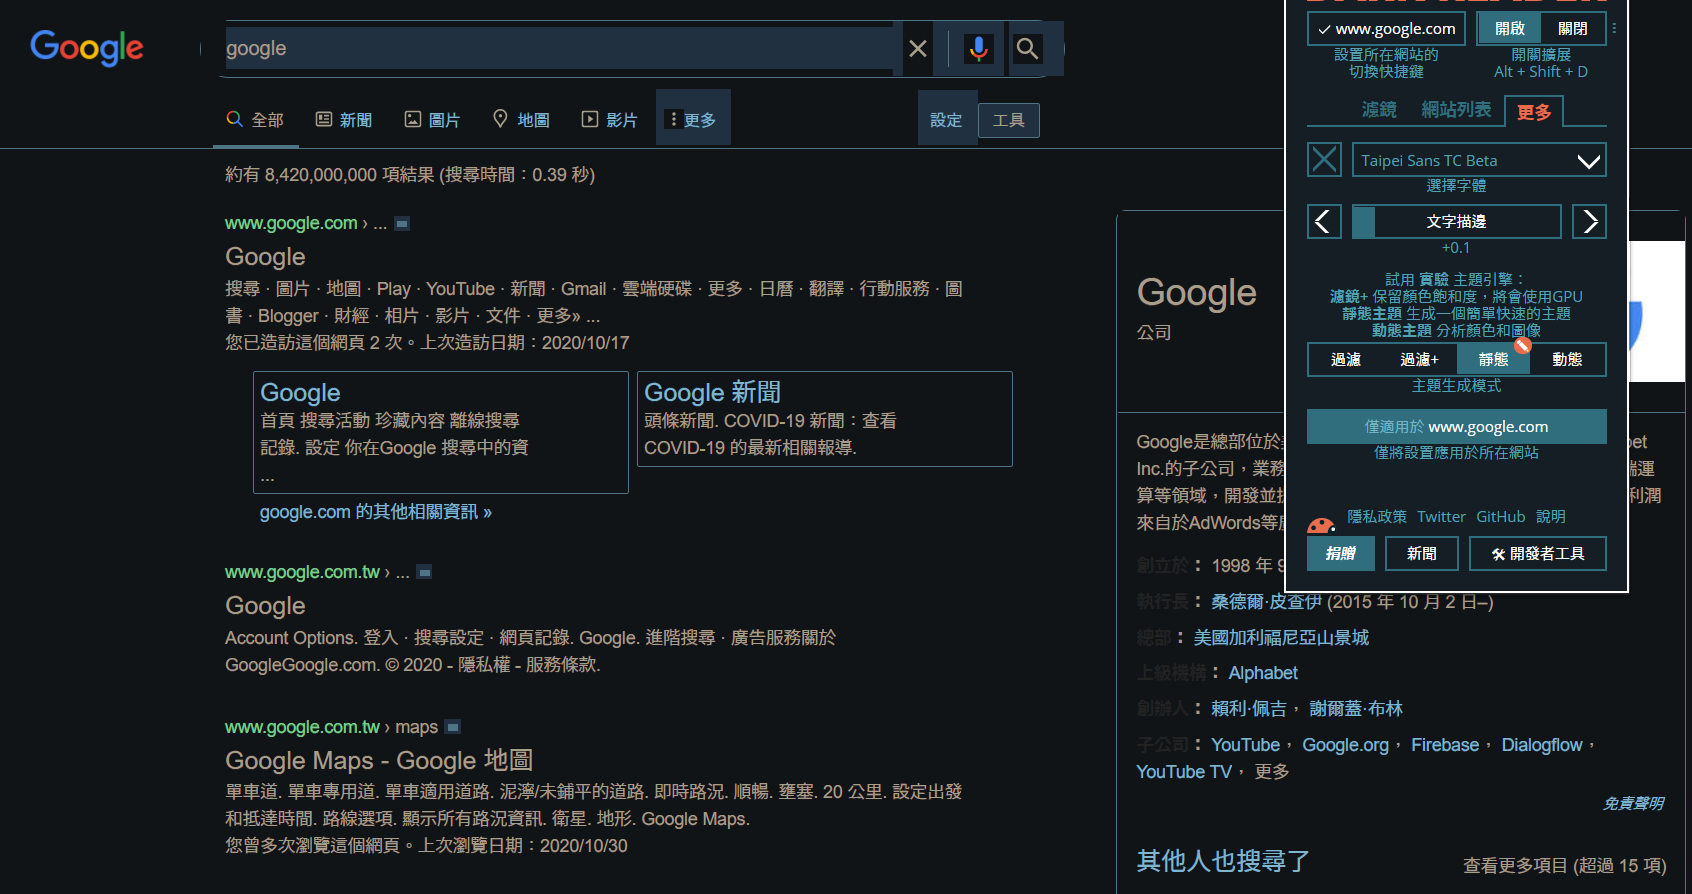Open the 說明 help link in Dark Reader
This screenshot has width=1692, height=894.
pyautogui.click(x=1551, y=517)
